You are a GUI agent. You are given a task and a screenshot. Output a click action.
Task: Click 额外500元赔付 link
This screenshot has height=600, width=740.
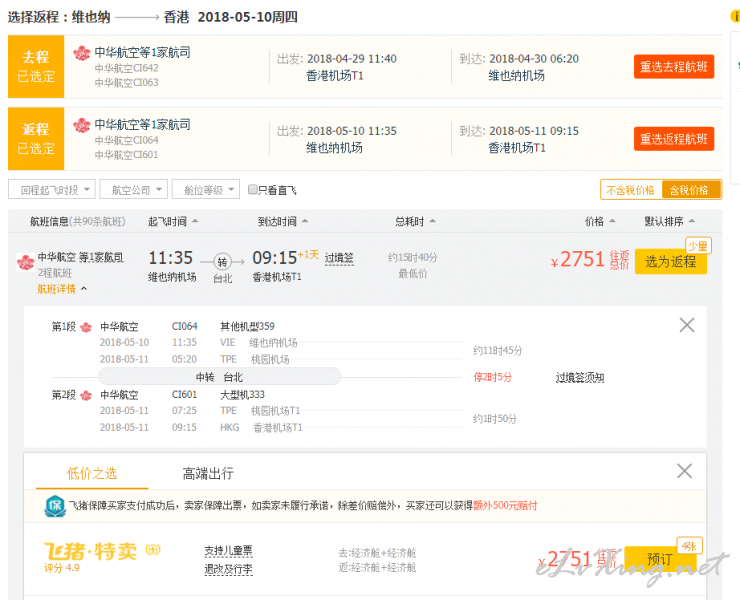[505, 506]
